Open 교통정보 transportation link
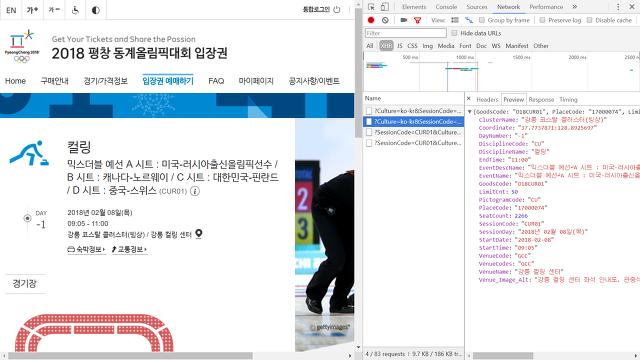The image size is (640, 360). pyautogui.click(x=129, y=249)
